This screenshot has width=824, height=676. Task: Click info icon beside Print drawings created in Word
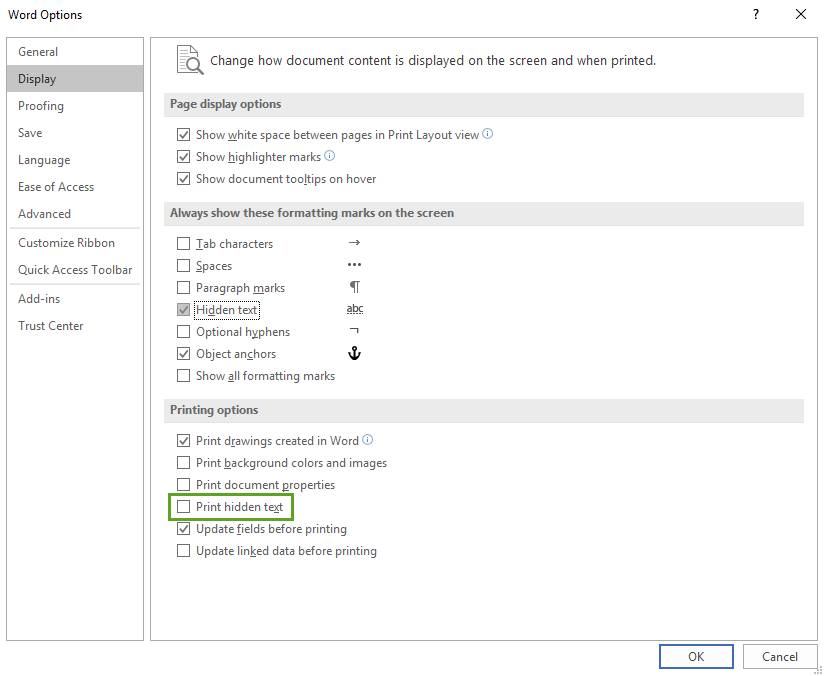(368, 440)
